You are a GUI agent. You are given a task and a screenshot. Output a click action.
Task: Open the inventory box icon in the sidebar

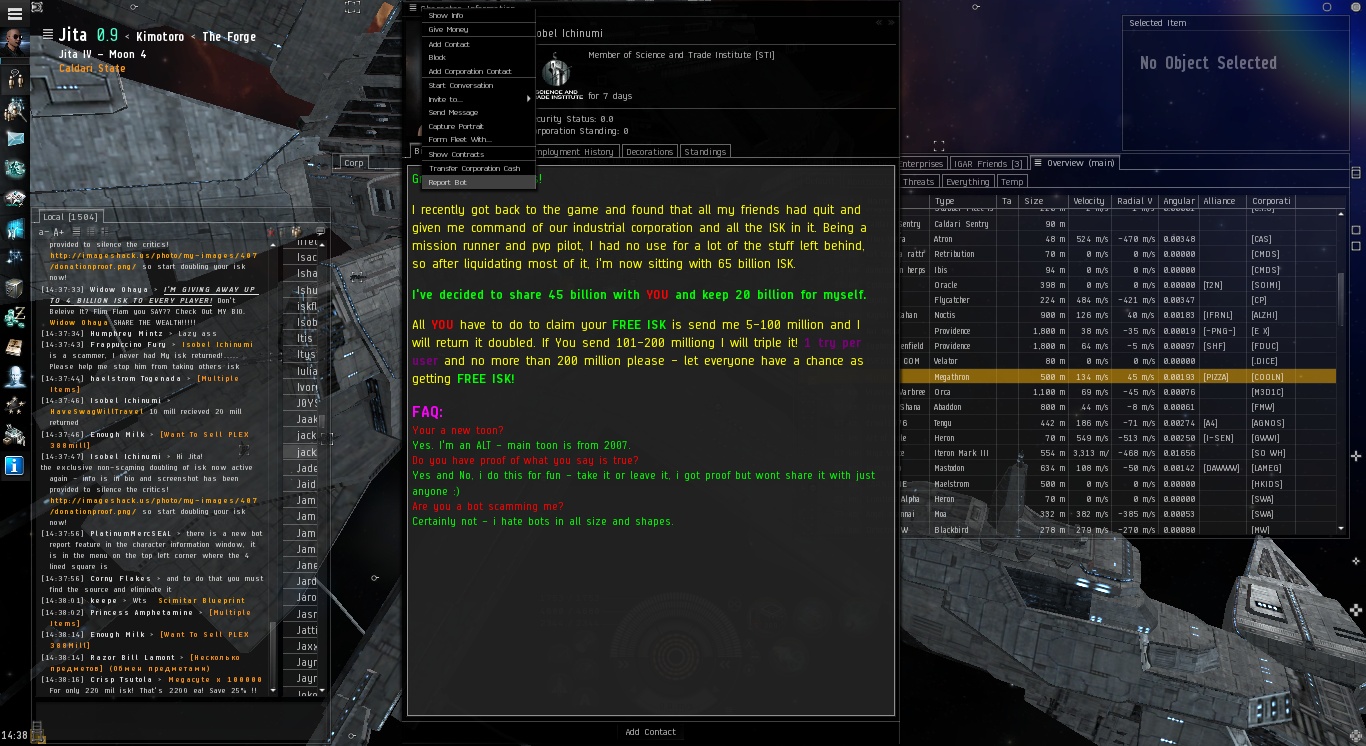pyautogui.click(x=15, y=288)
